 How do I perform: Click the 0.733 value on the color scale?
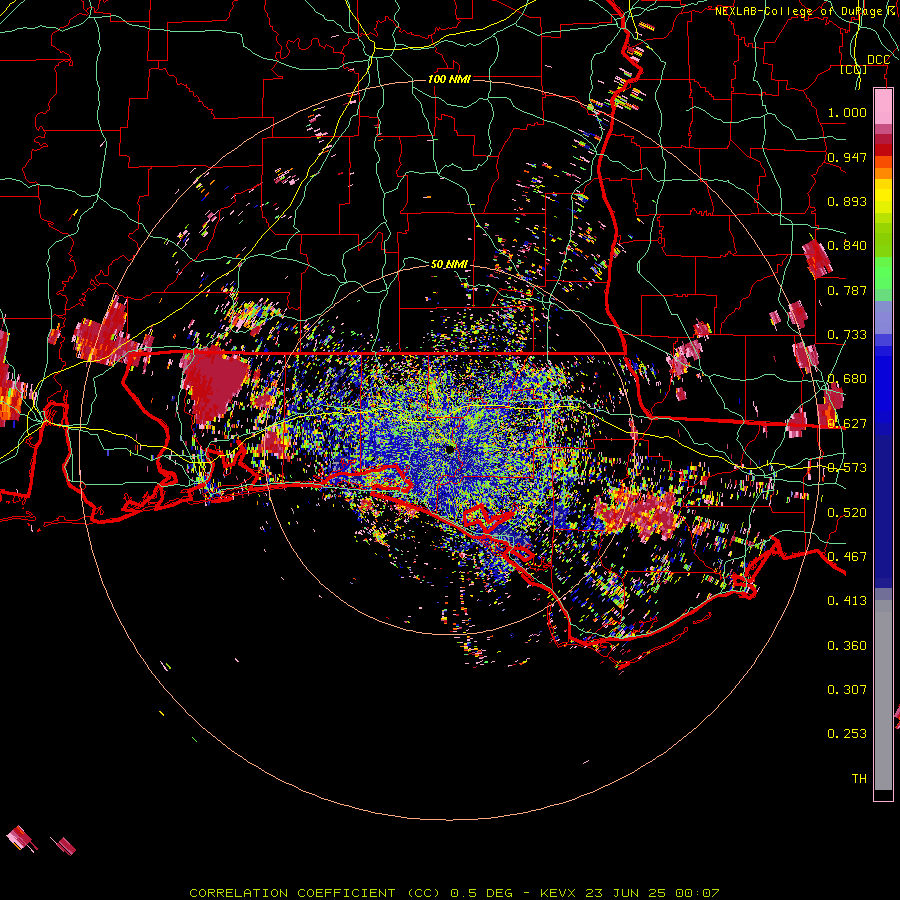pos(847,335)
